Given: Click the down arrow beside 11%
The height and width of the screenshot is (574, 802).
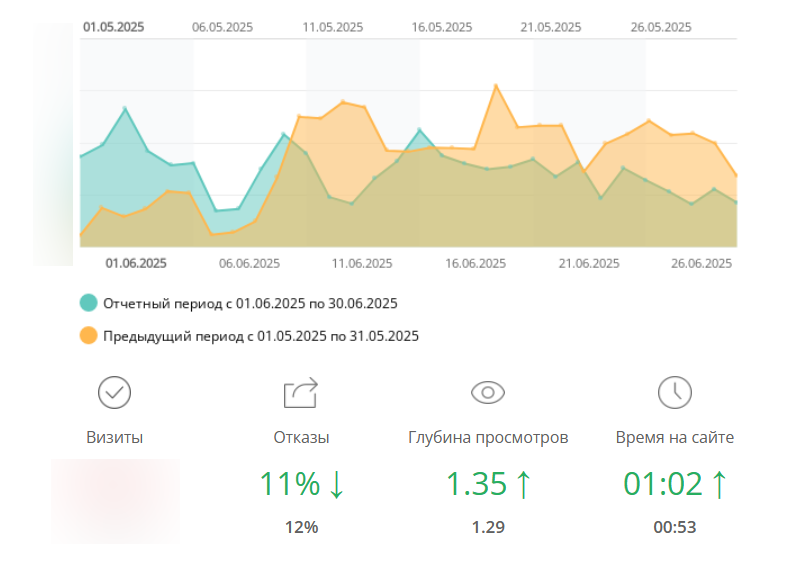Looking at the screenshot, I should (336, 484).
